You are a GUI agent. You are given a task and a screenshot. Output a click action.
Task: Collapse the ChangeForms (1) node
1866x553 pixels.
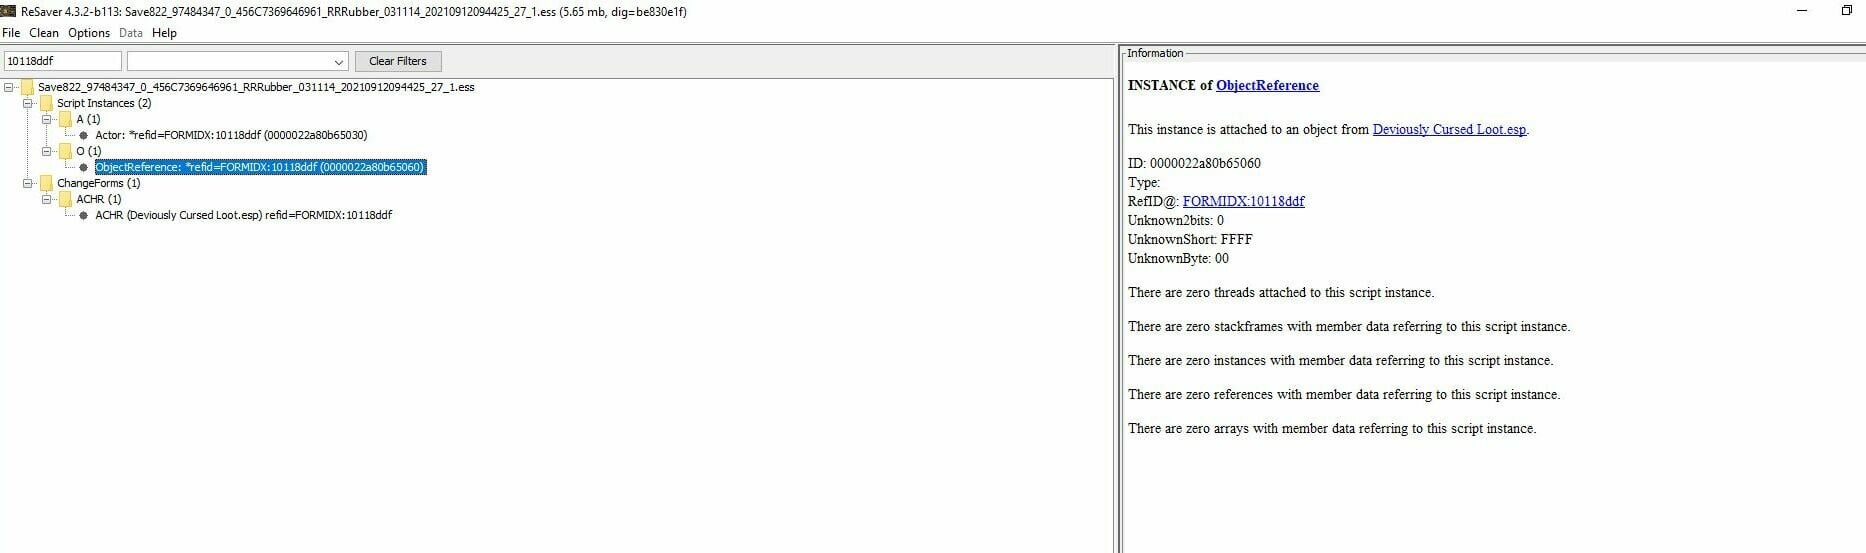(28, 183)
